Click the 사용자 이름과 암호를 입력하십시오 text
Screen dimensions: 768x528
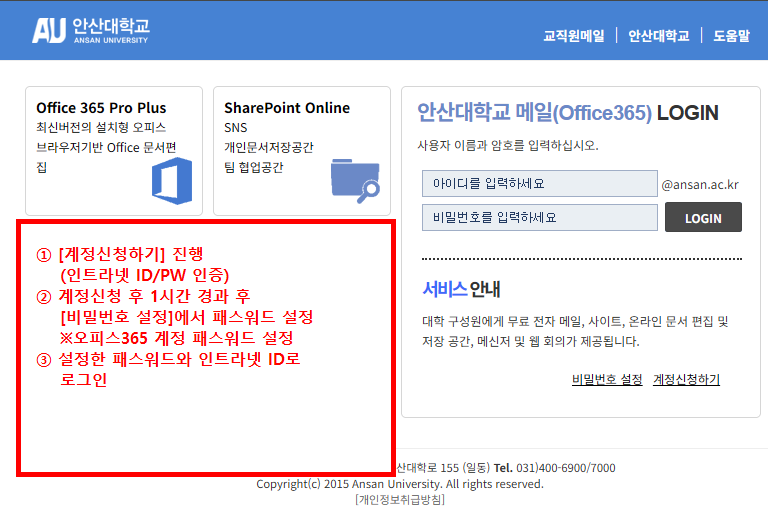click(508, 145)
